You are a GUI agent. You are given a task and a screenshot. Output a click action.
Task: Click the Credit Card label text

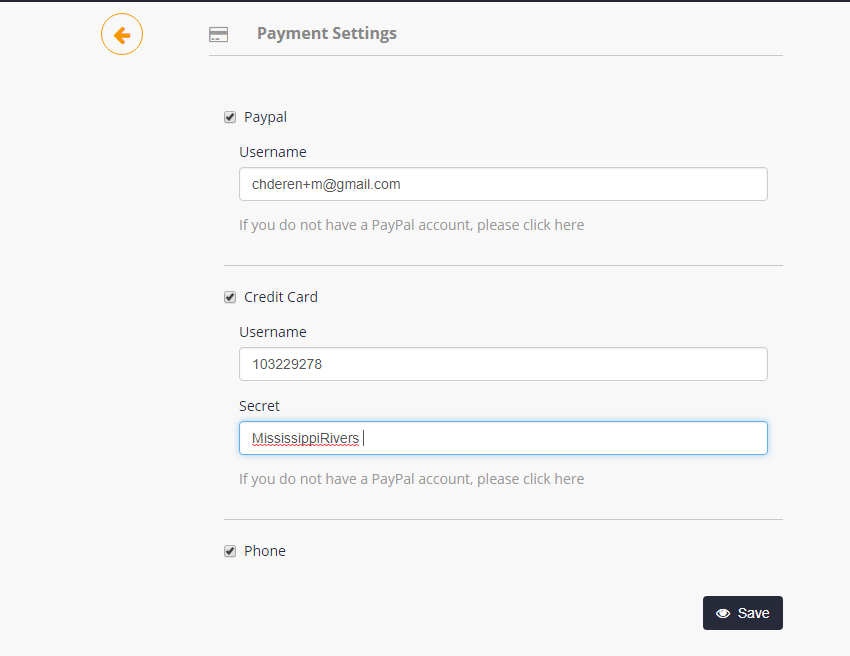tap(281, 297)
